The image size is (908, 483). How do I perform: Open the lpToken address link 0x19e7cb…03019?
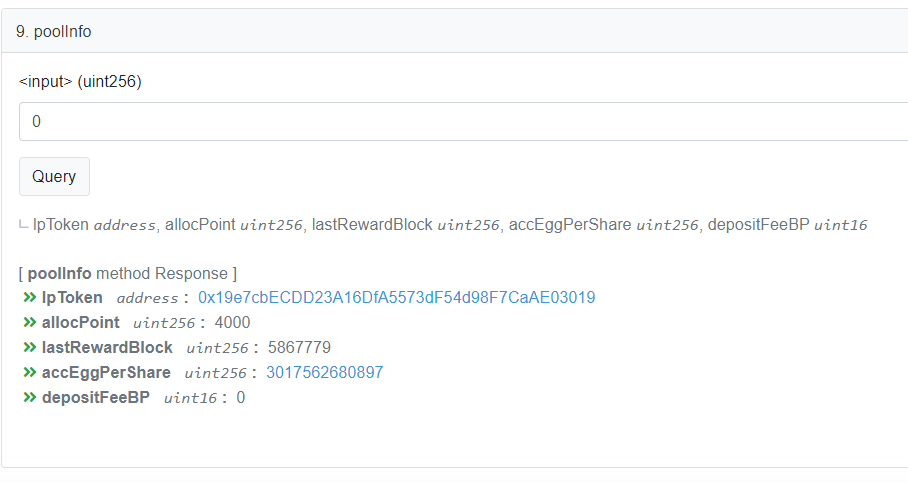(x=397, y=298)
